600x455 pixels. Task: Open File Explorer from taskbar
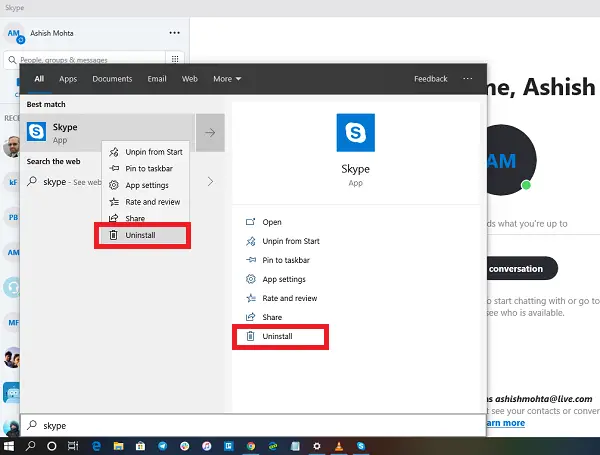pyautogui.click(x=118, y=446)
